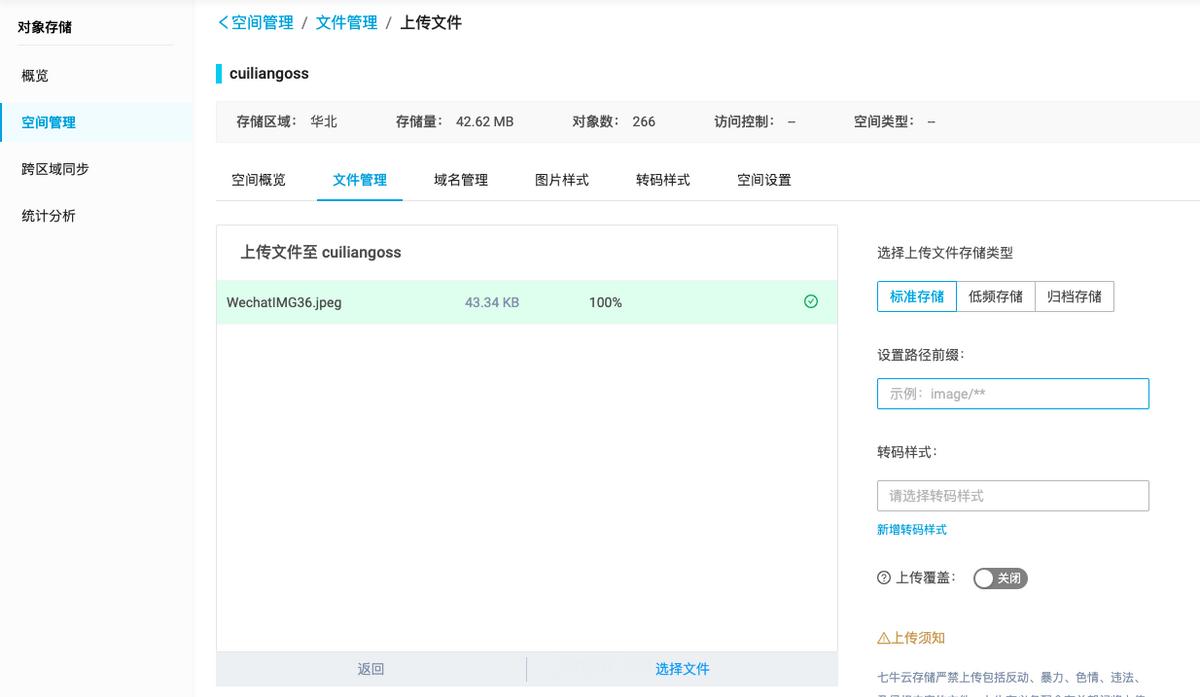The image size is (1200, 697).
Task: Switch to the 域名管理 tab
Action: point(461,180)
